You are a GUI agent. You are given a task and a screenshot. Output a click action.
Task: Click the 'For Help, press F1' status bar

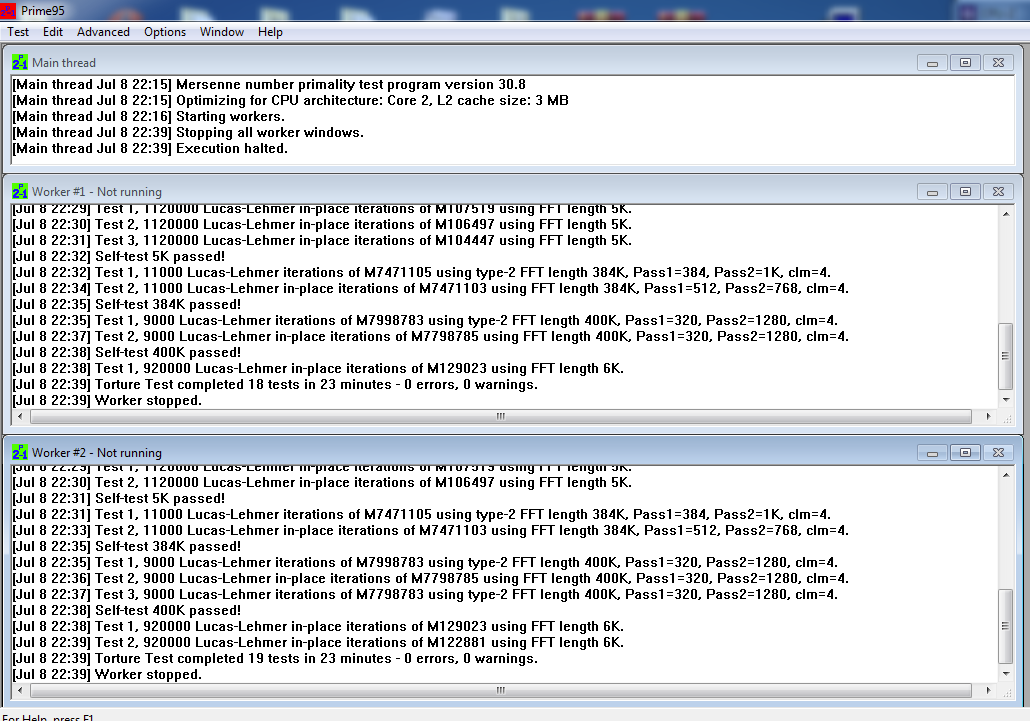(48, 717)
